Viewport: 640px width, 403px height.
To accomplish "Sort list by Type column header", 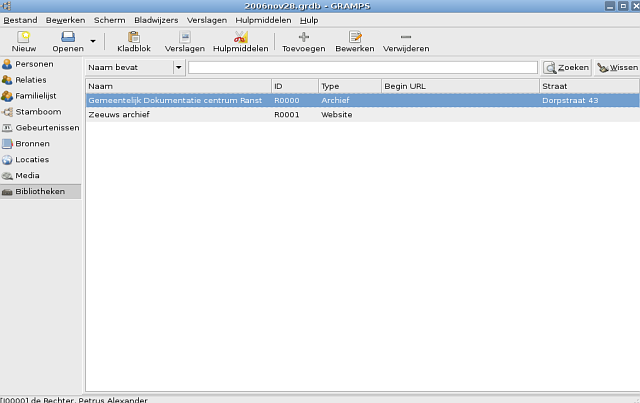I will coord(348,86).
